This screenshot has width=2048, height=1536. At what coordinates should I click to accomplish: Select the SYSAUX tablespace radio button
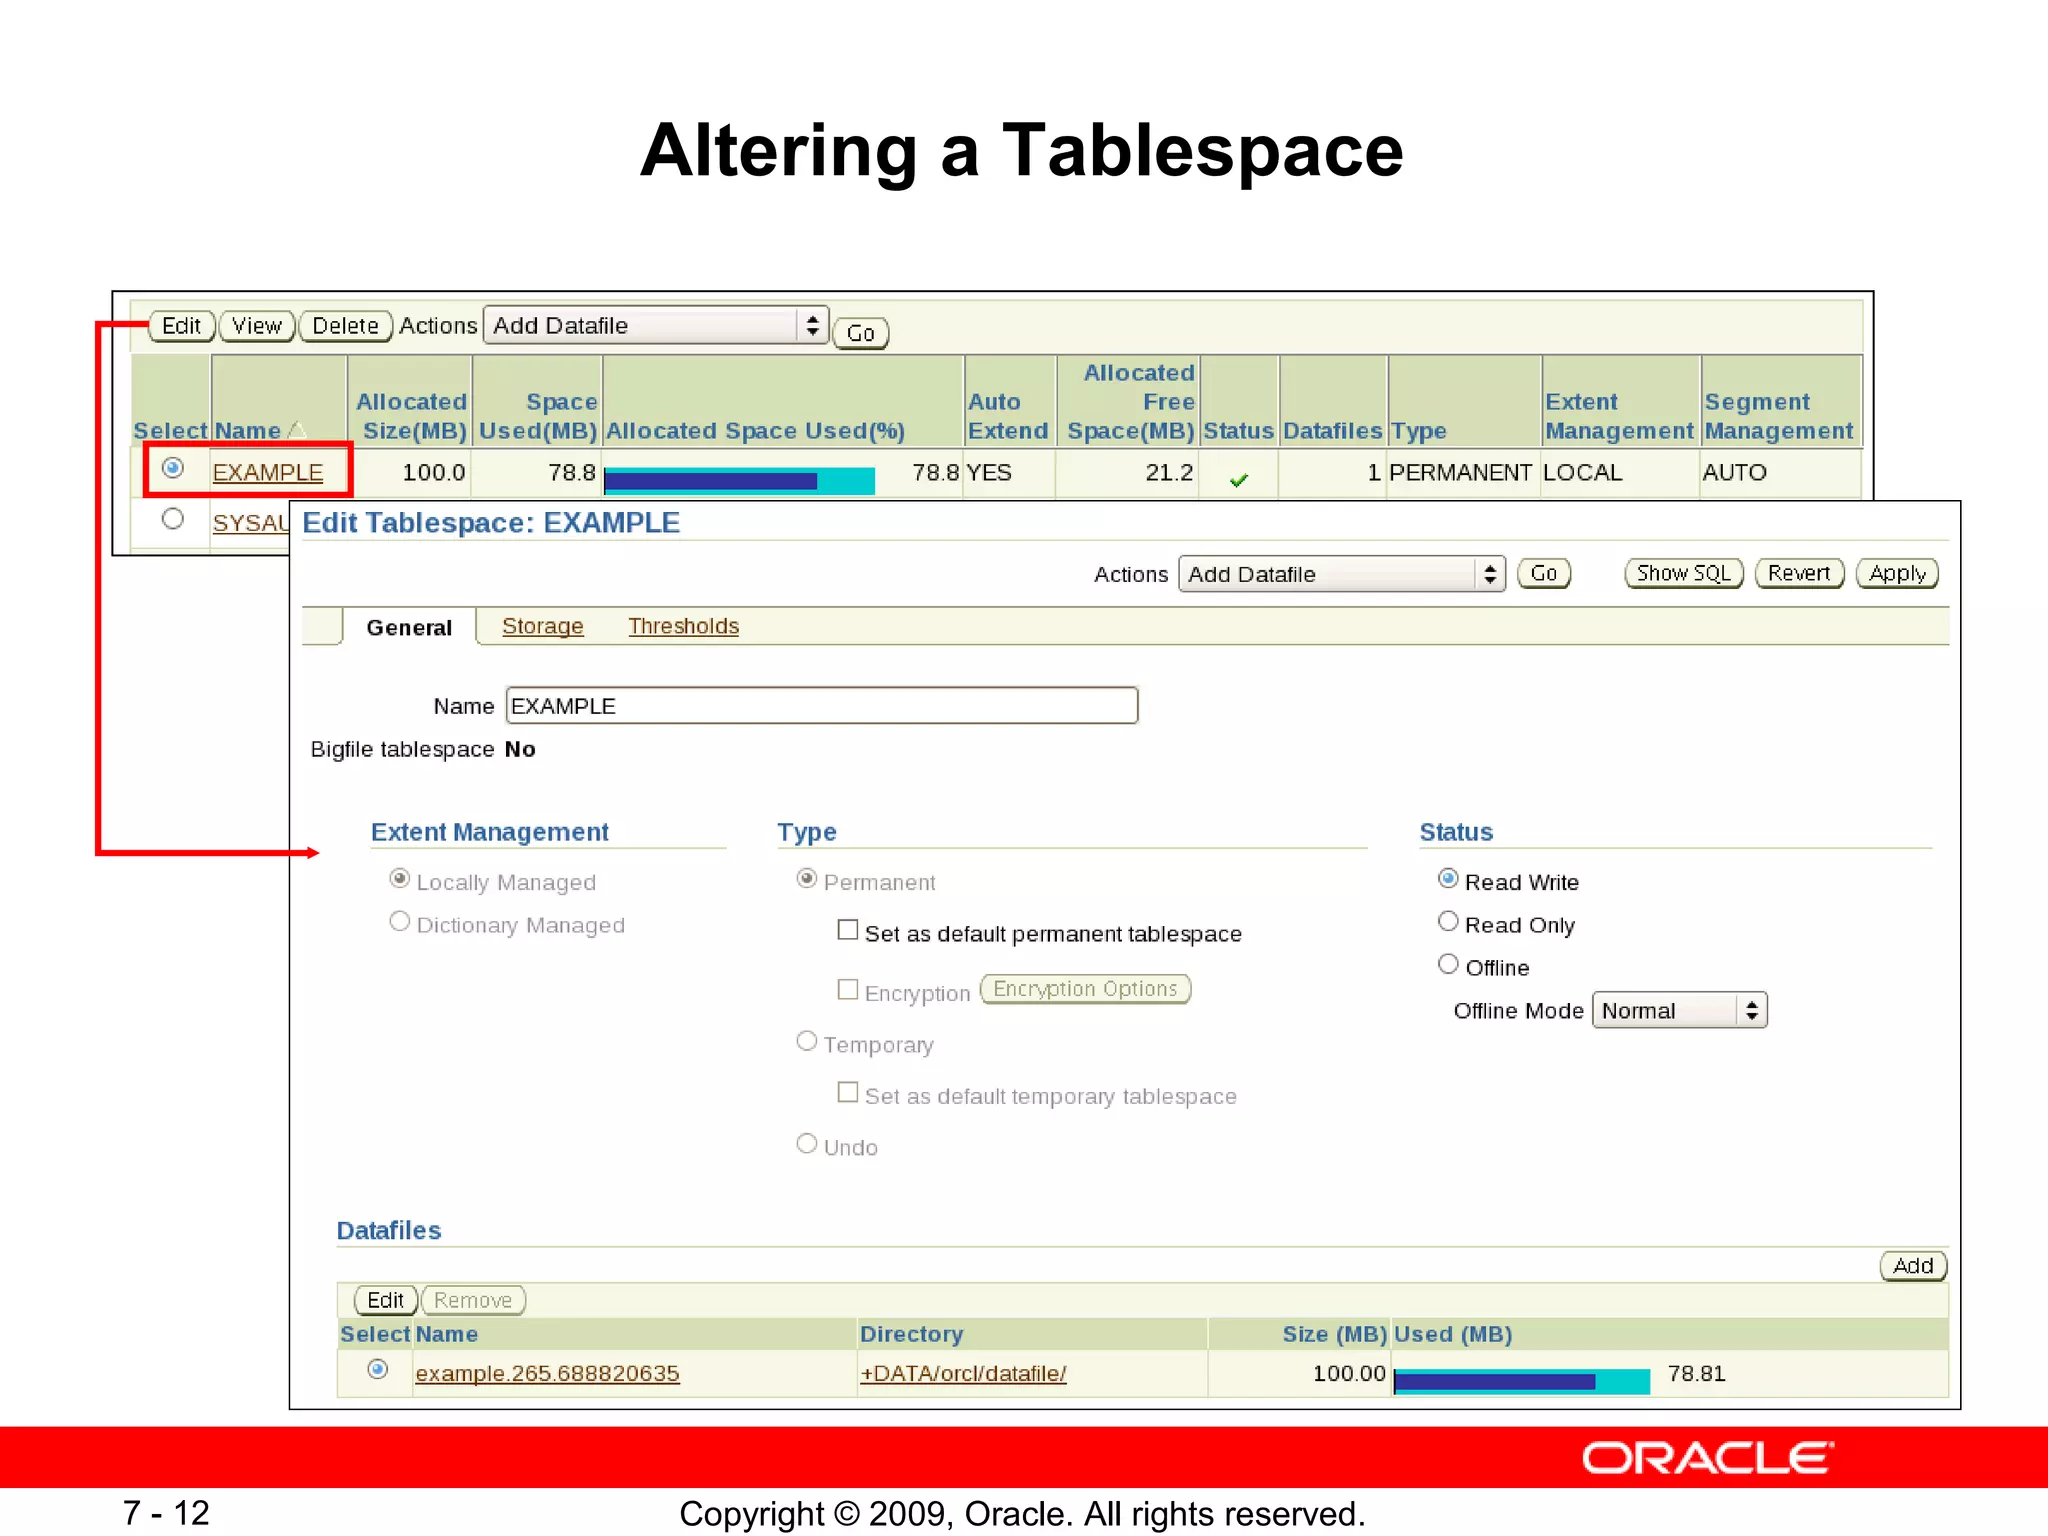[x=173, y=519]
